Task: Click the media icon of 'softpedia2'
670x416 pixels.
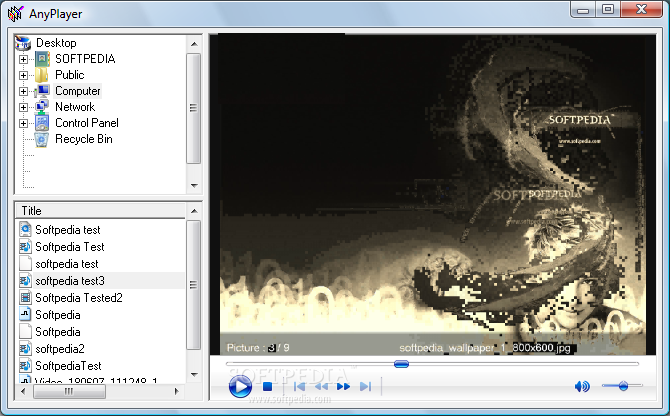Action: tap(26, 349)
